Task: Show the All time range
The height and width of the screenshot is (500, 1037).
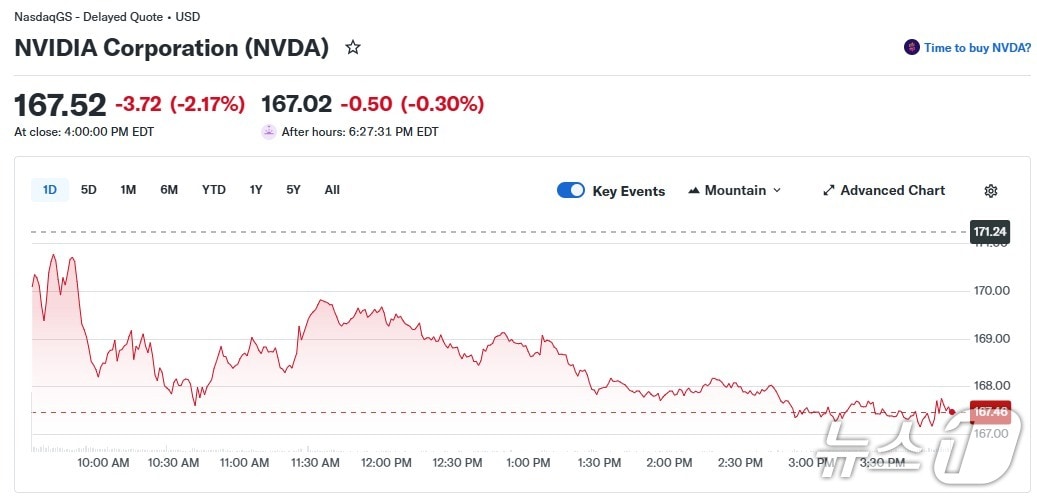Action: 332,190
